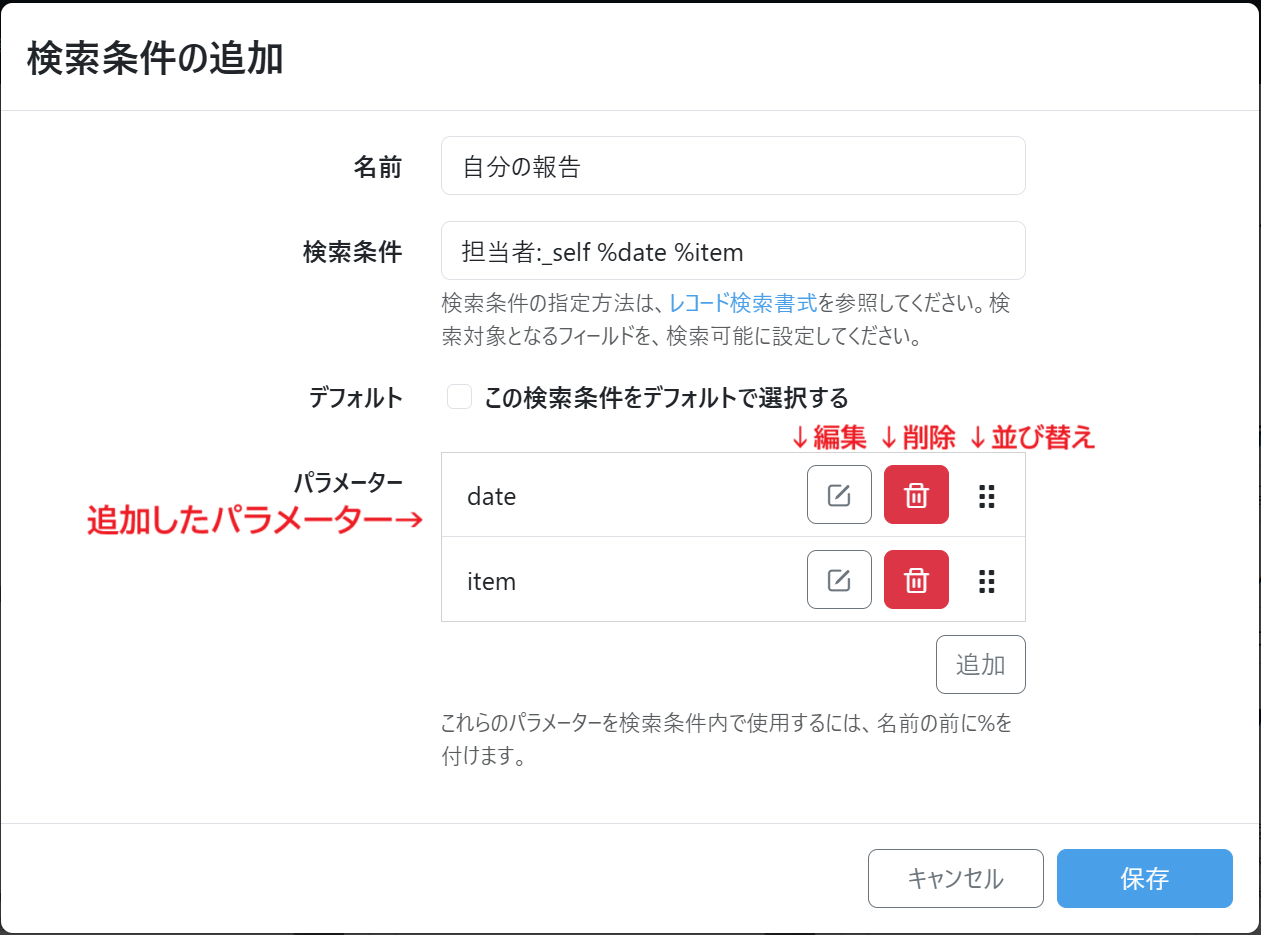Delete the date parameter
This screenshot has height=935, width=1261.
pos(916,495)
